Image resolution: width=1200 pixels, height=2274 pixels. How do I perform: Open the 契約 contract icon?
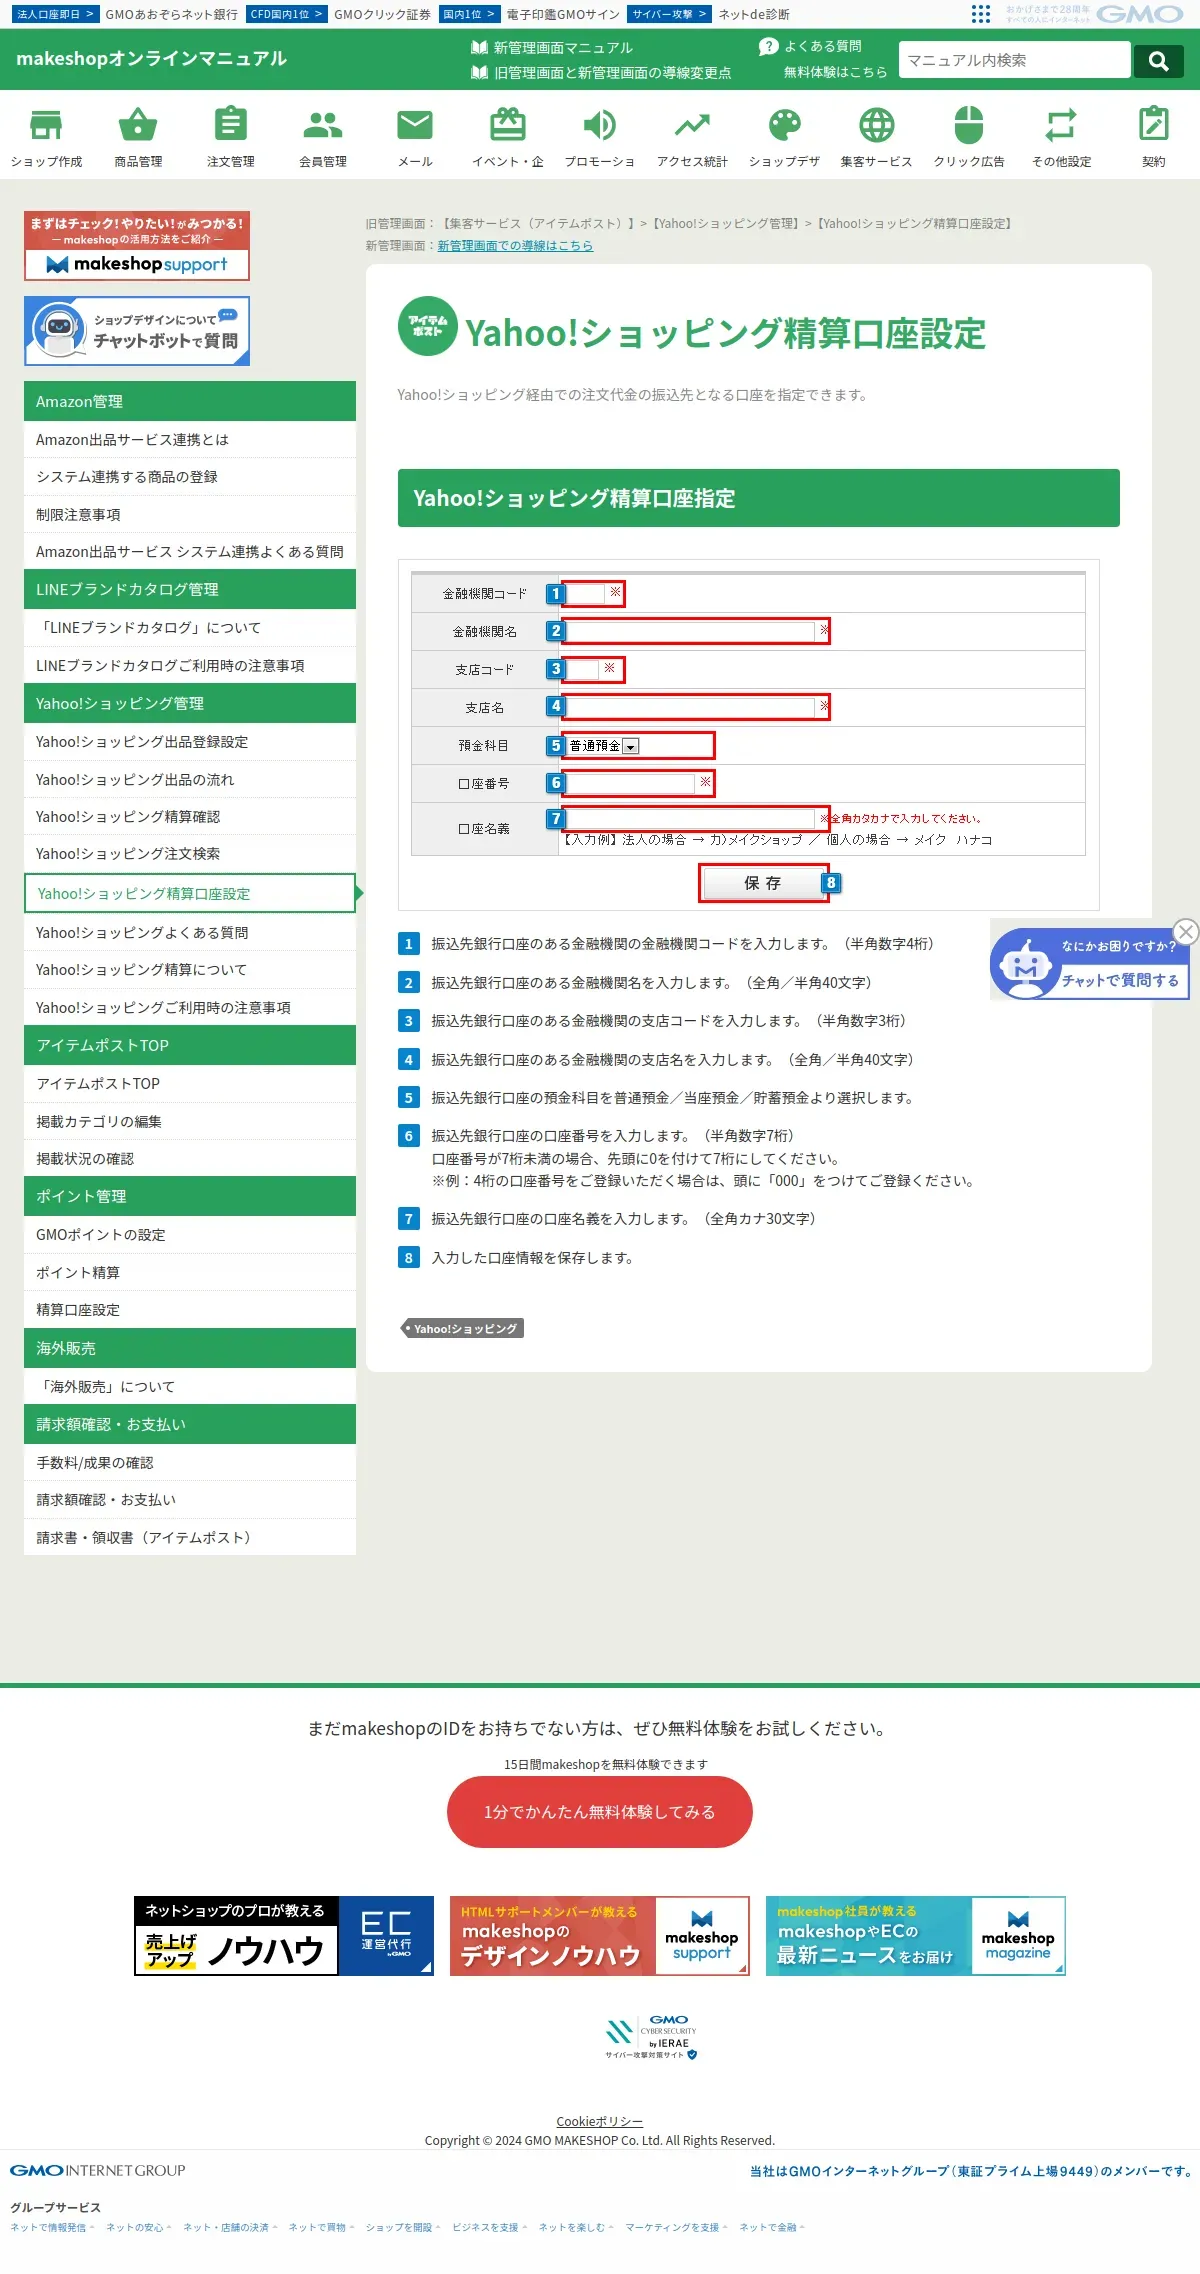(x=1154, y=125)
